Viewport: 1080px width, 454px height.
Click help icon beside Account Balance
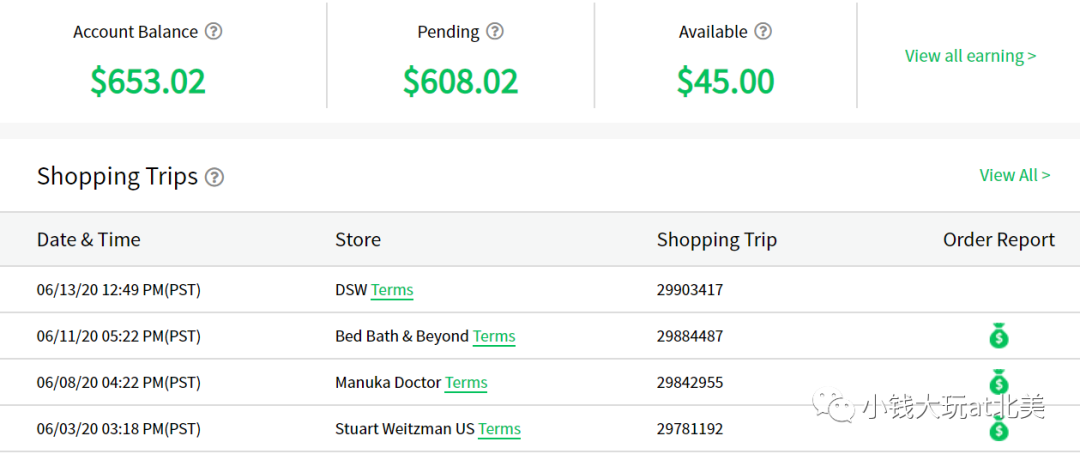(x=214, y=32)
